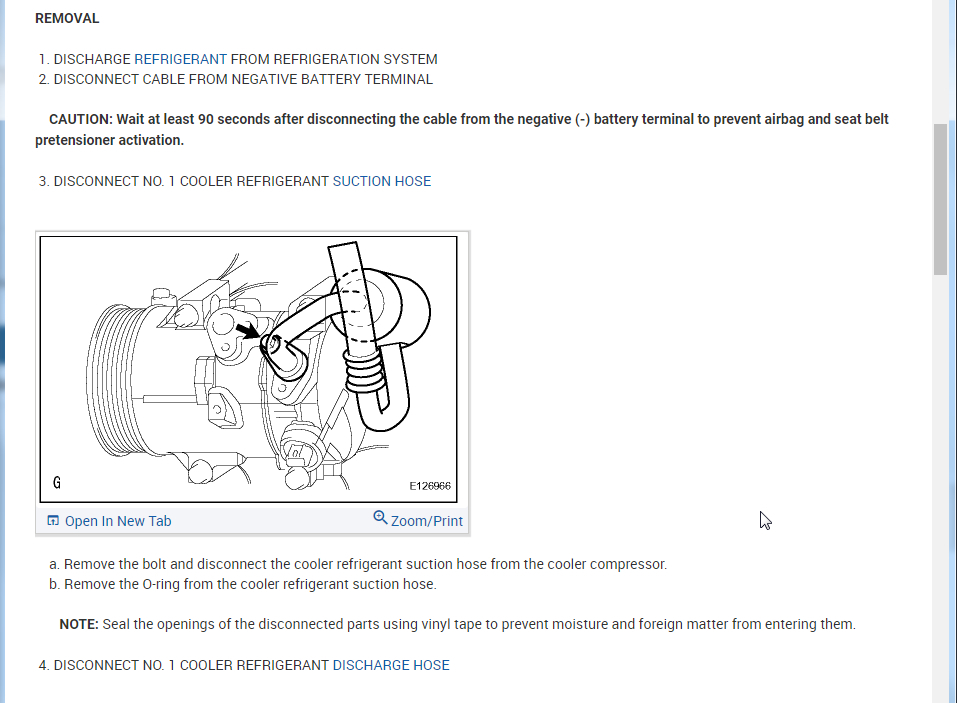
Task: Click Open In New Tab link
Action: (x=118, y=521)
